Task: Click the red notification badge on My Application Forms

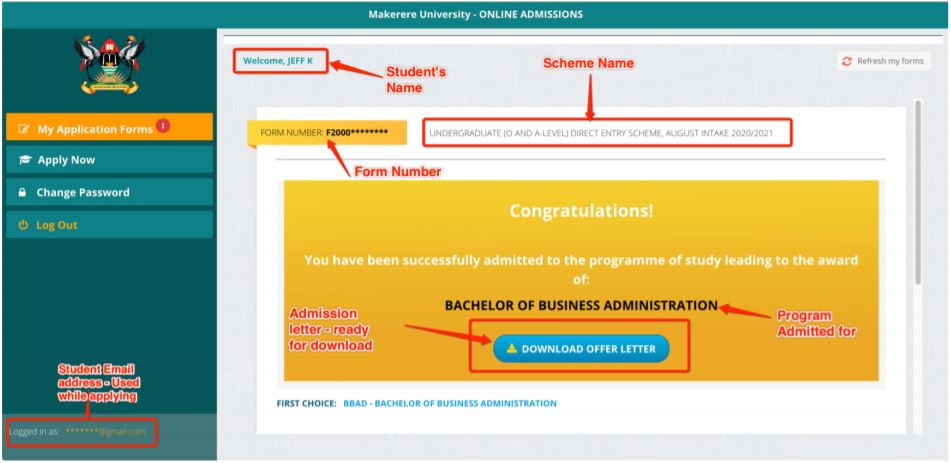Action: click(163, 126)
